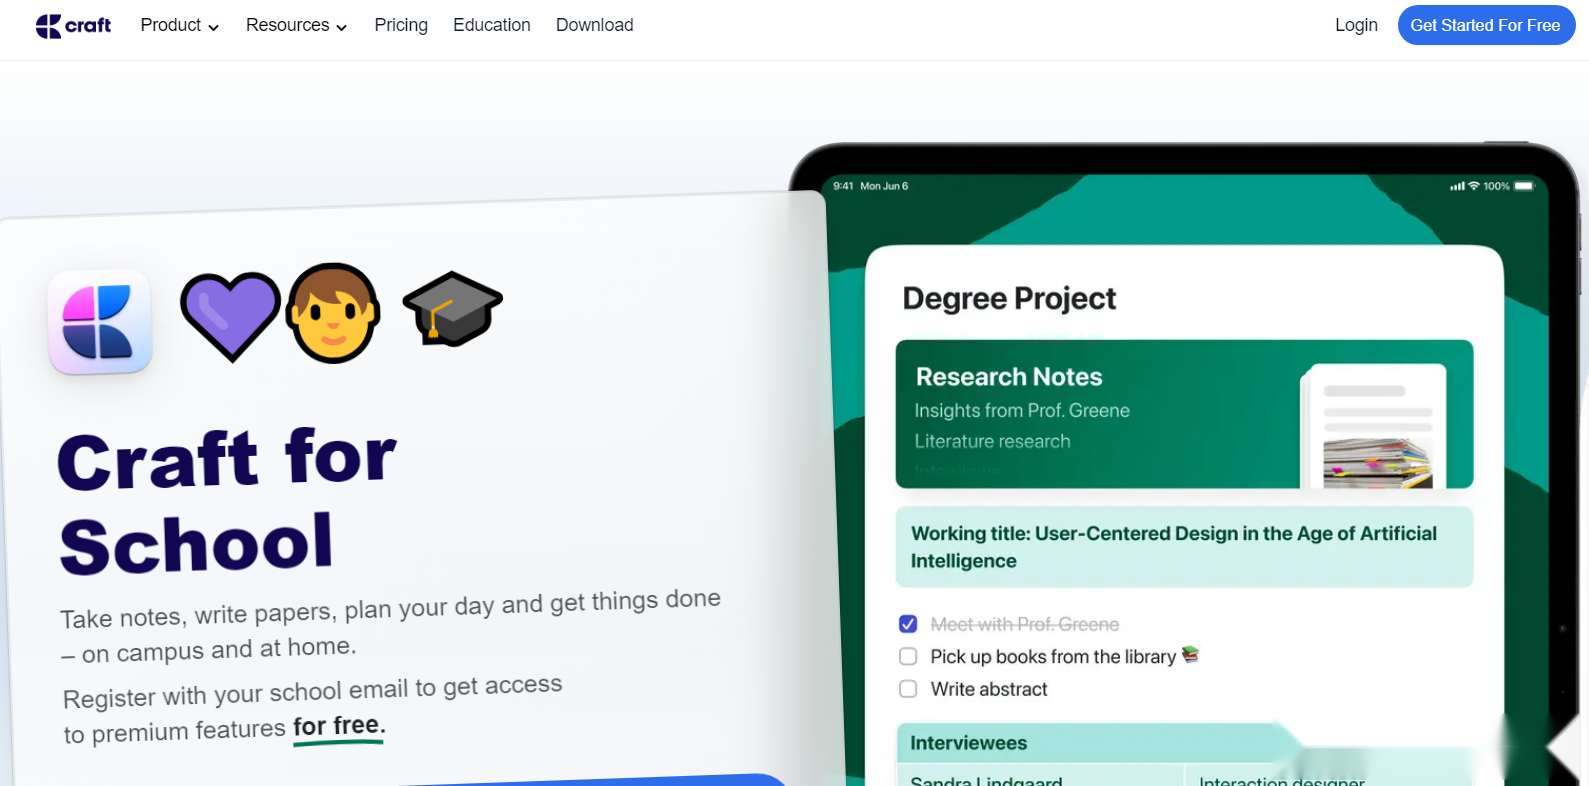Open the Pricing page
The height and width of the screenshot is (786, 1589).
pos(401,25)
